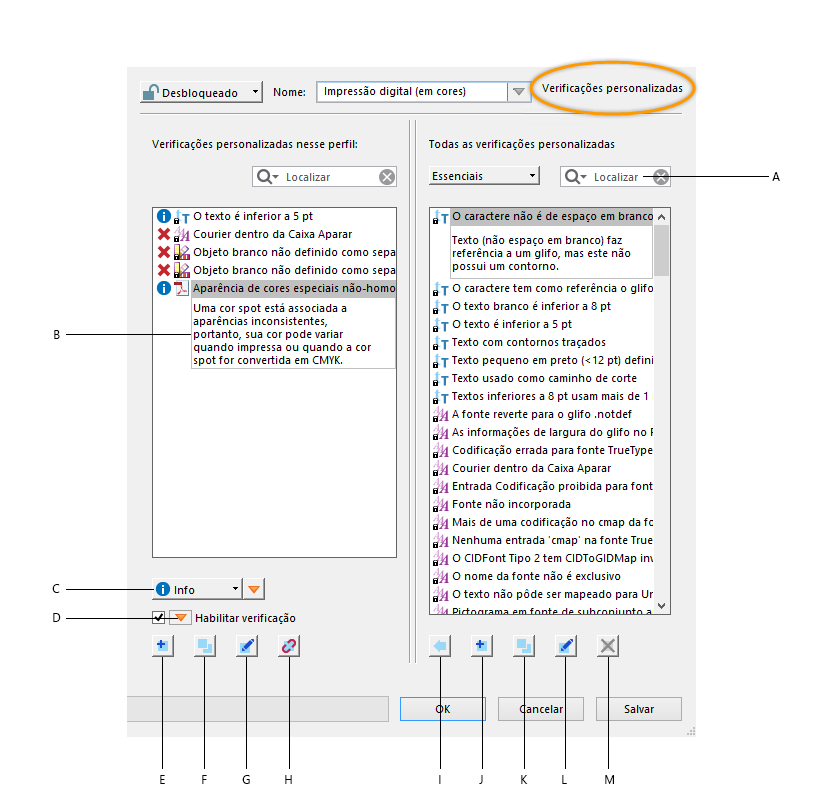831x812 pixels.
Task: Click the padlock icon on Desbloqueado
Action: click(x=151, y=92)
